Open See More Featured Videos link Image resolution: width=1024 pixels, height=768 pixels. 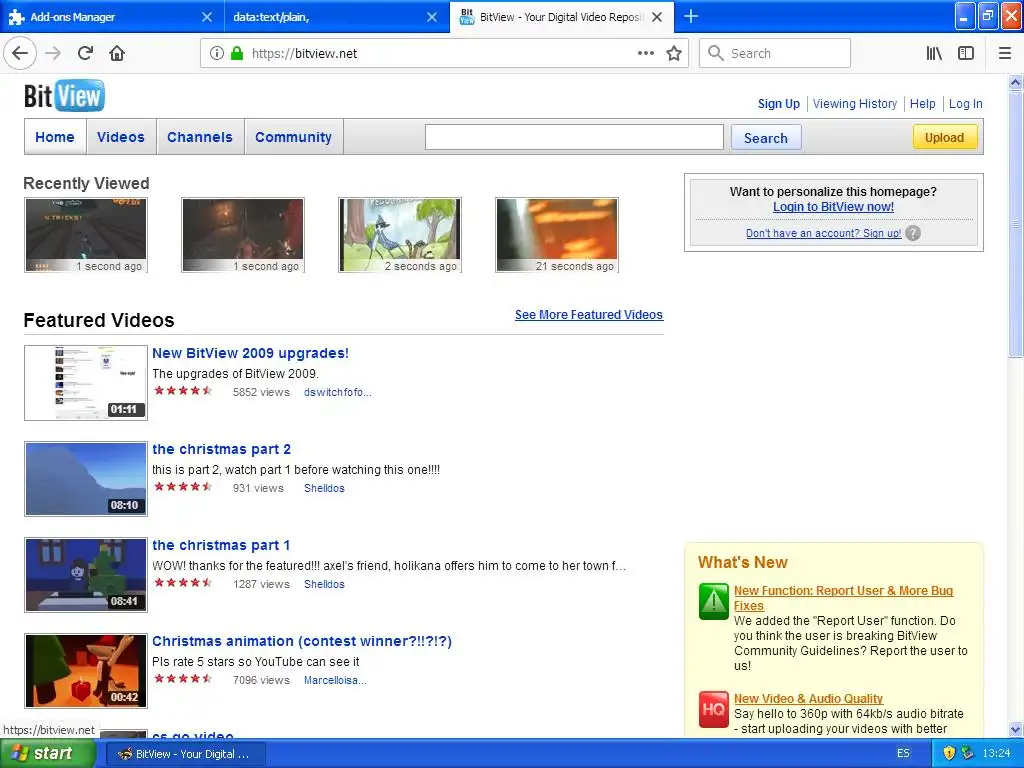[x=588, y=315]
